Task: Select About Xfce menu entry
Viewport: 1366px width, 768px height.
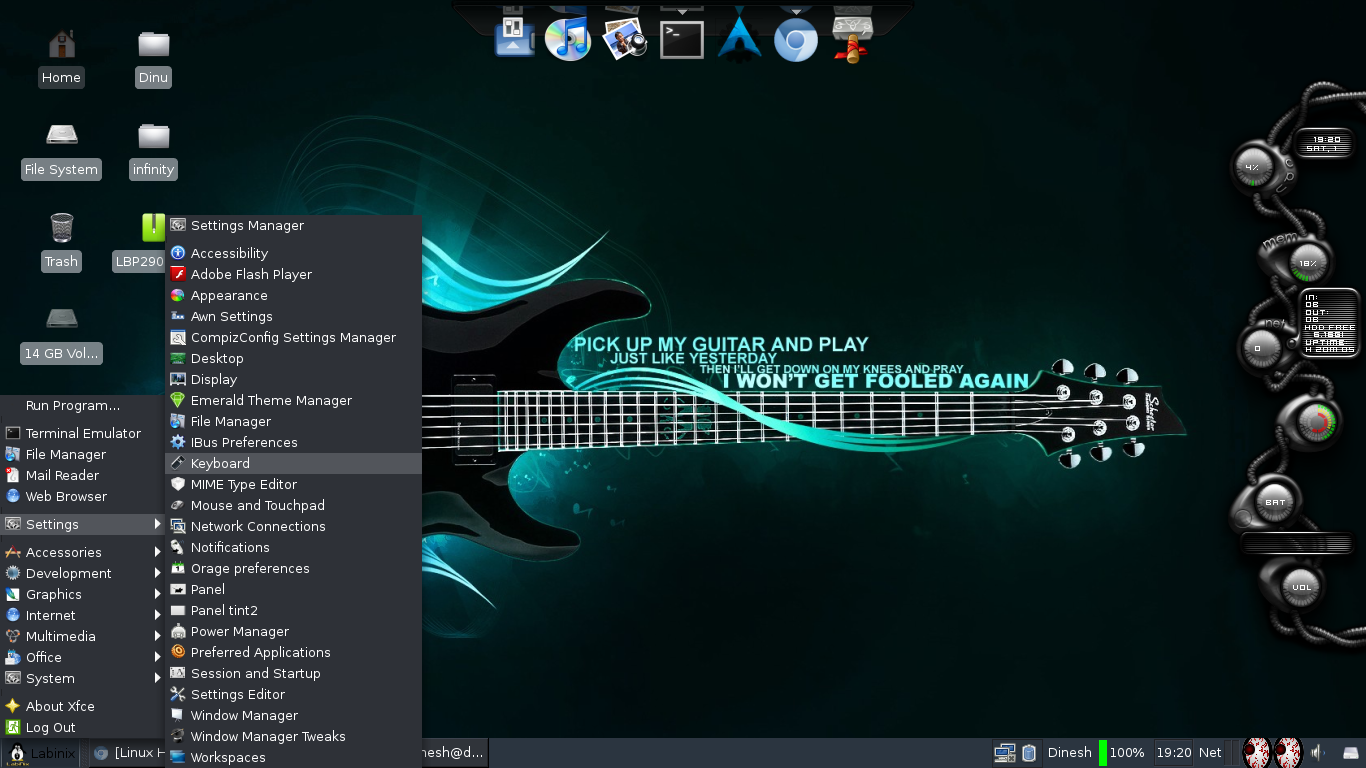Action: pos(82,706)
